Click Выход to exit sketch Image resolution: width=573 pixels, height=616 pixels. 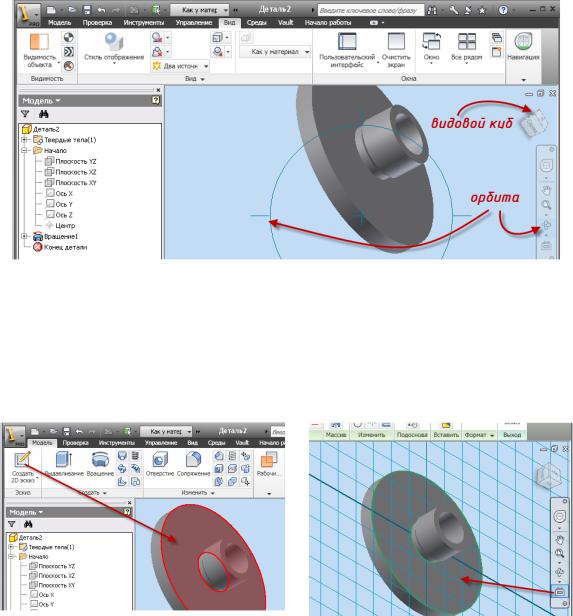[x=512, y=435]
